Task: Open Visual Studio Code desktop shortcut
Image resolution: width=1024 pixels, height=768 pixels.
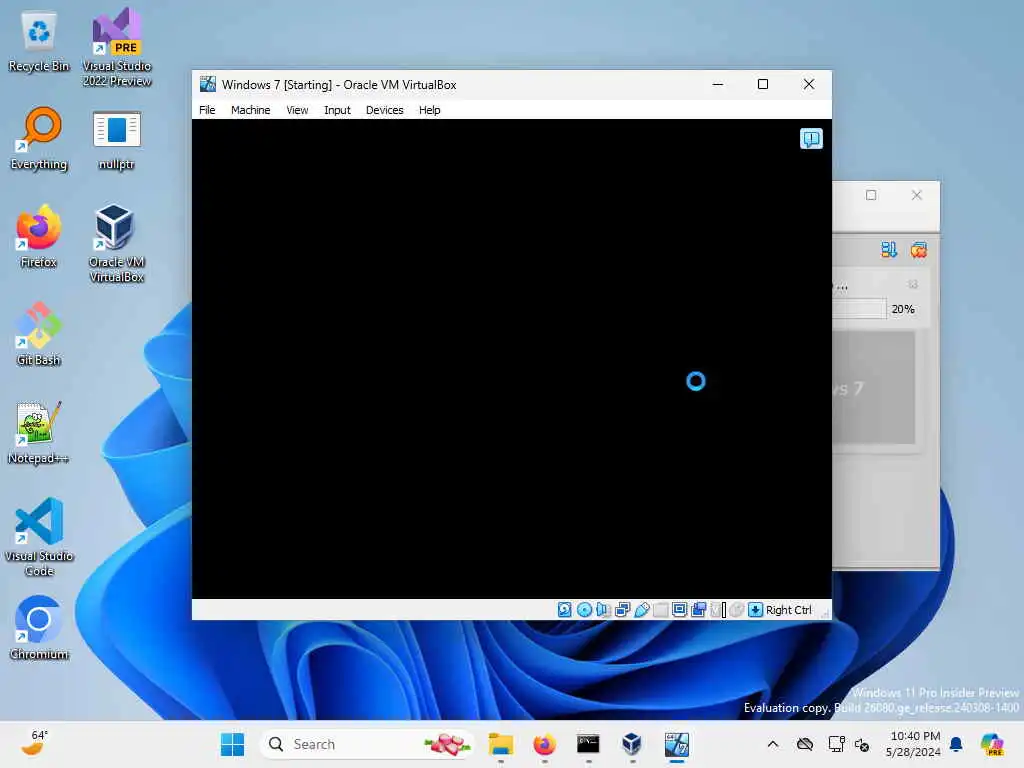Action: tap(39, 537)
